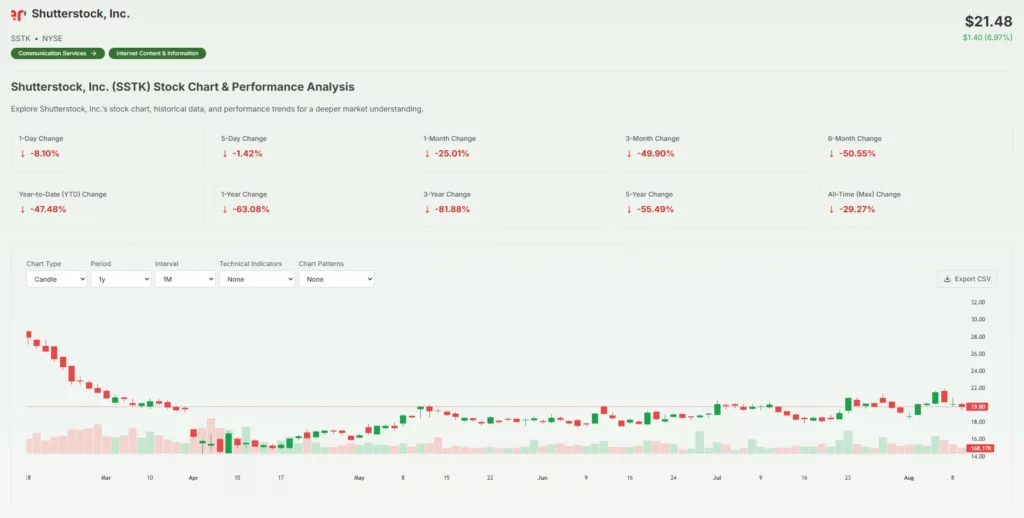This screenshot has height=518, width=1024.
Task: Click the 1-Month Change down arrow icon
Action: coord(427,154)
